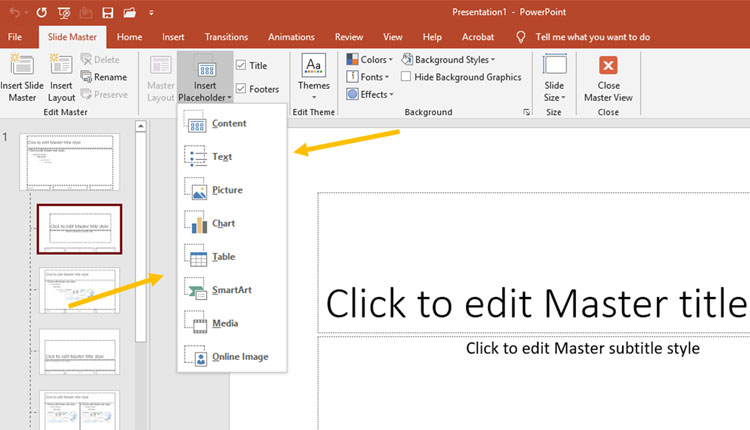Open the Themes gallery icon
Screen dimensions: 750x430
(x=314, y=67)
